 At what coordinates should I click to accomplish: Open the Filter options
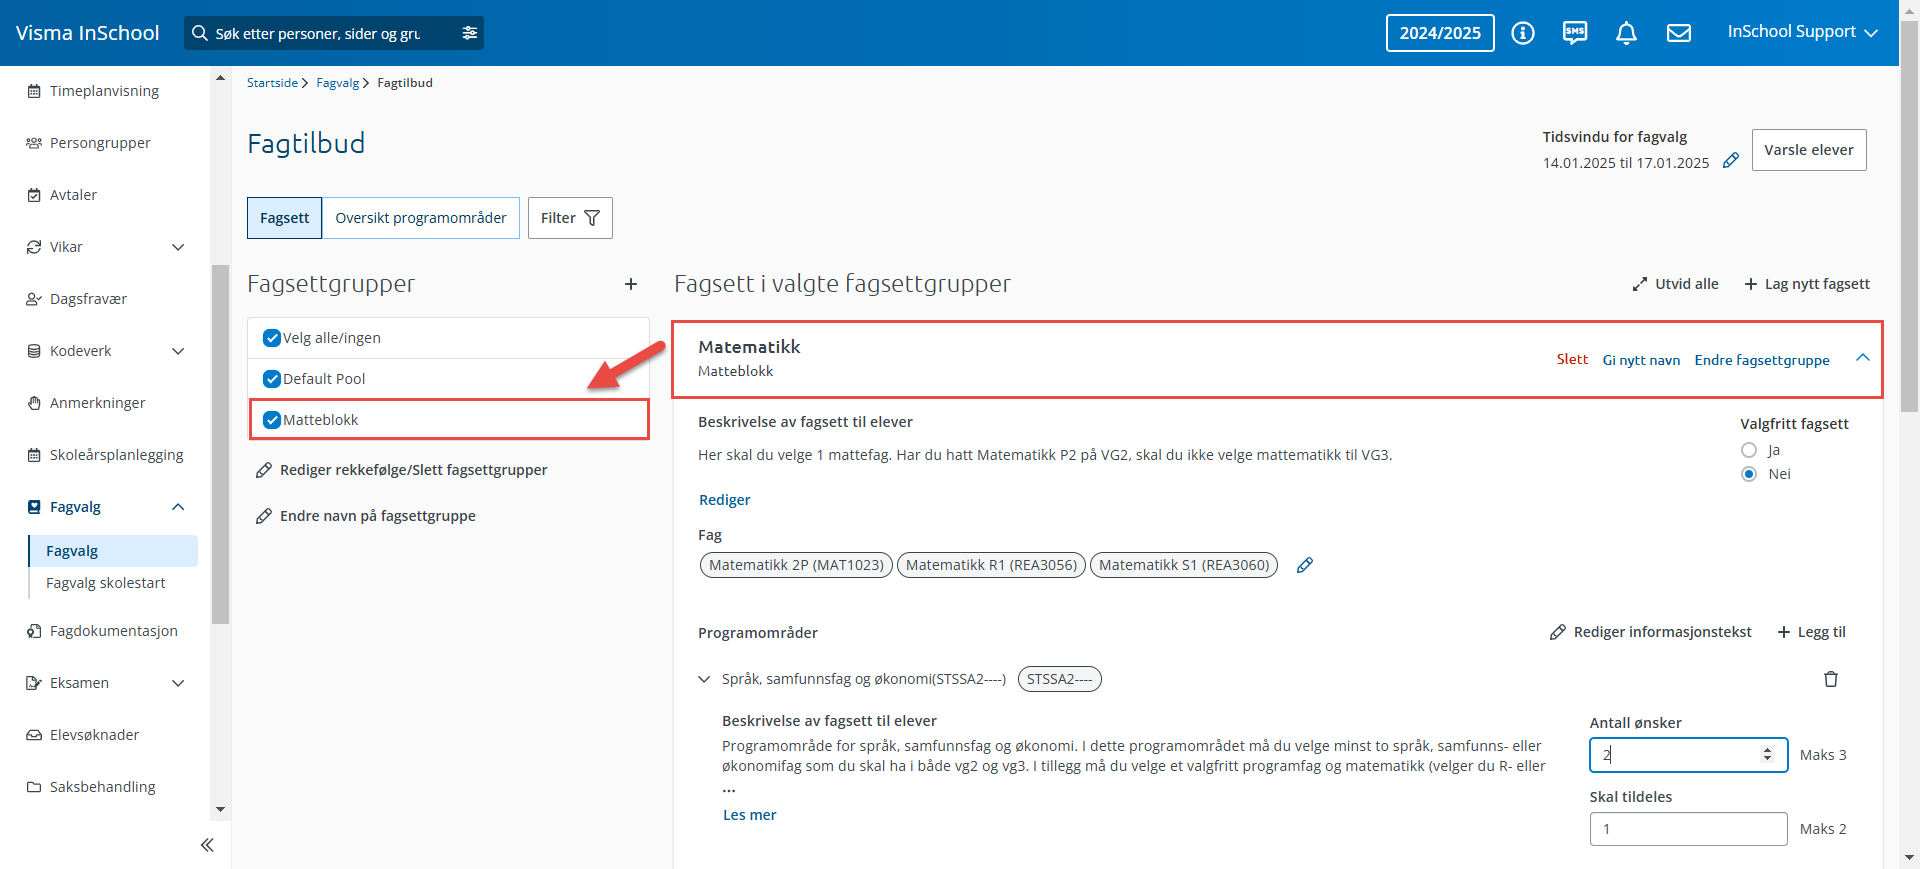click(x=570, y=218)
